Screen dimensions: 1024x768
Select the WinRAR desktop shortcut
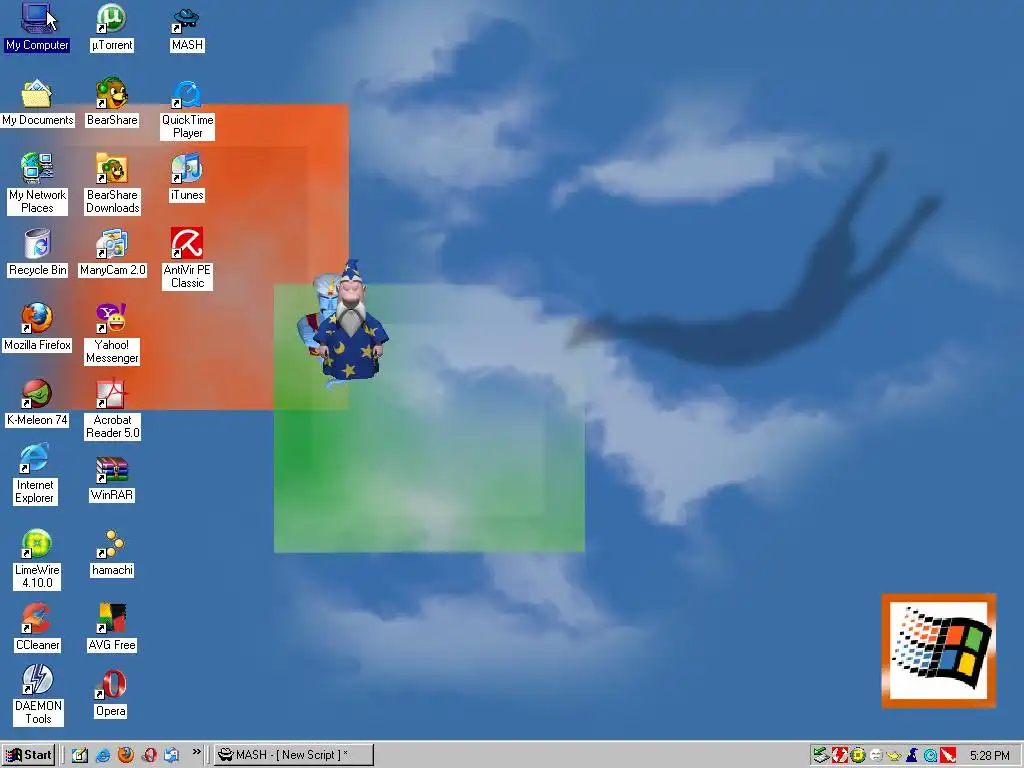(112, 479)
